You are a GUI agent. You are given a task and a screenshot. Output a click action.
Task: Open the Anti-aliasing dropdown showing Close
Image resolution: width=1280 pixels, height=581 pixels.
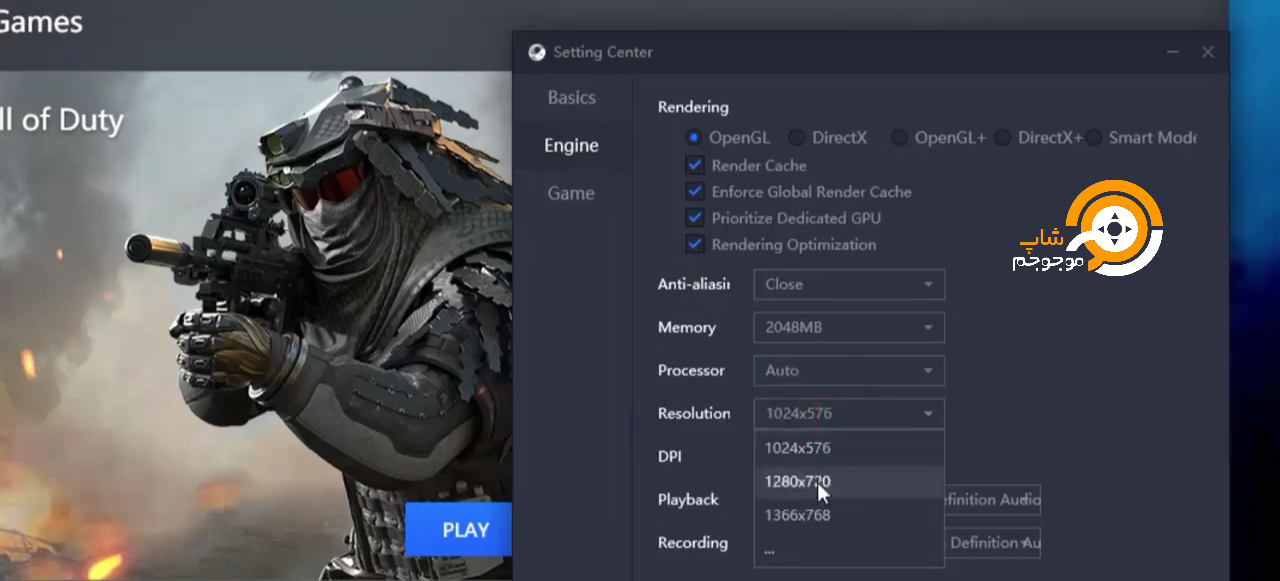tap(849, 284)
